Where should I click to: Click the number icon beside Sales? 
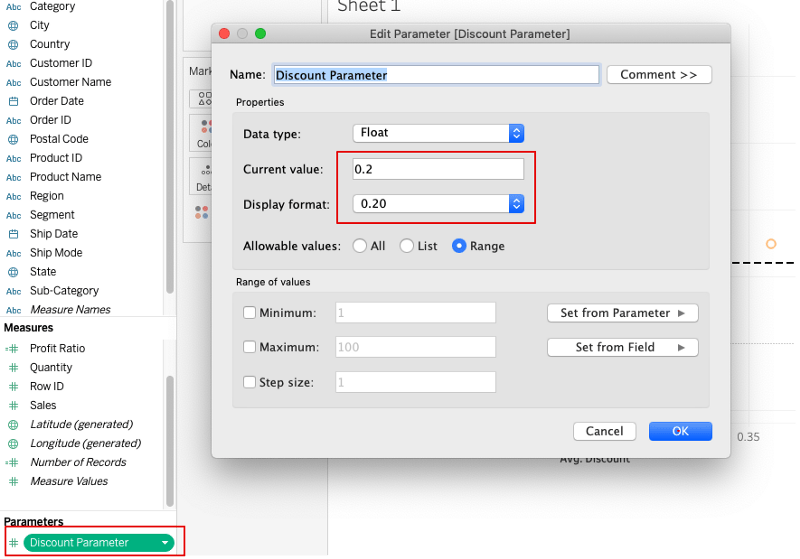(x=14, y=405)
